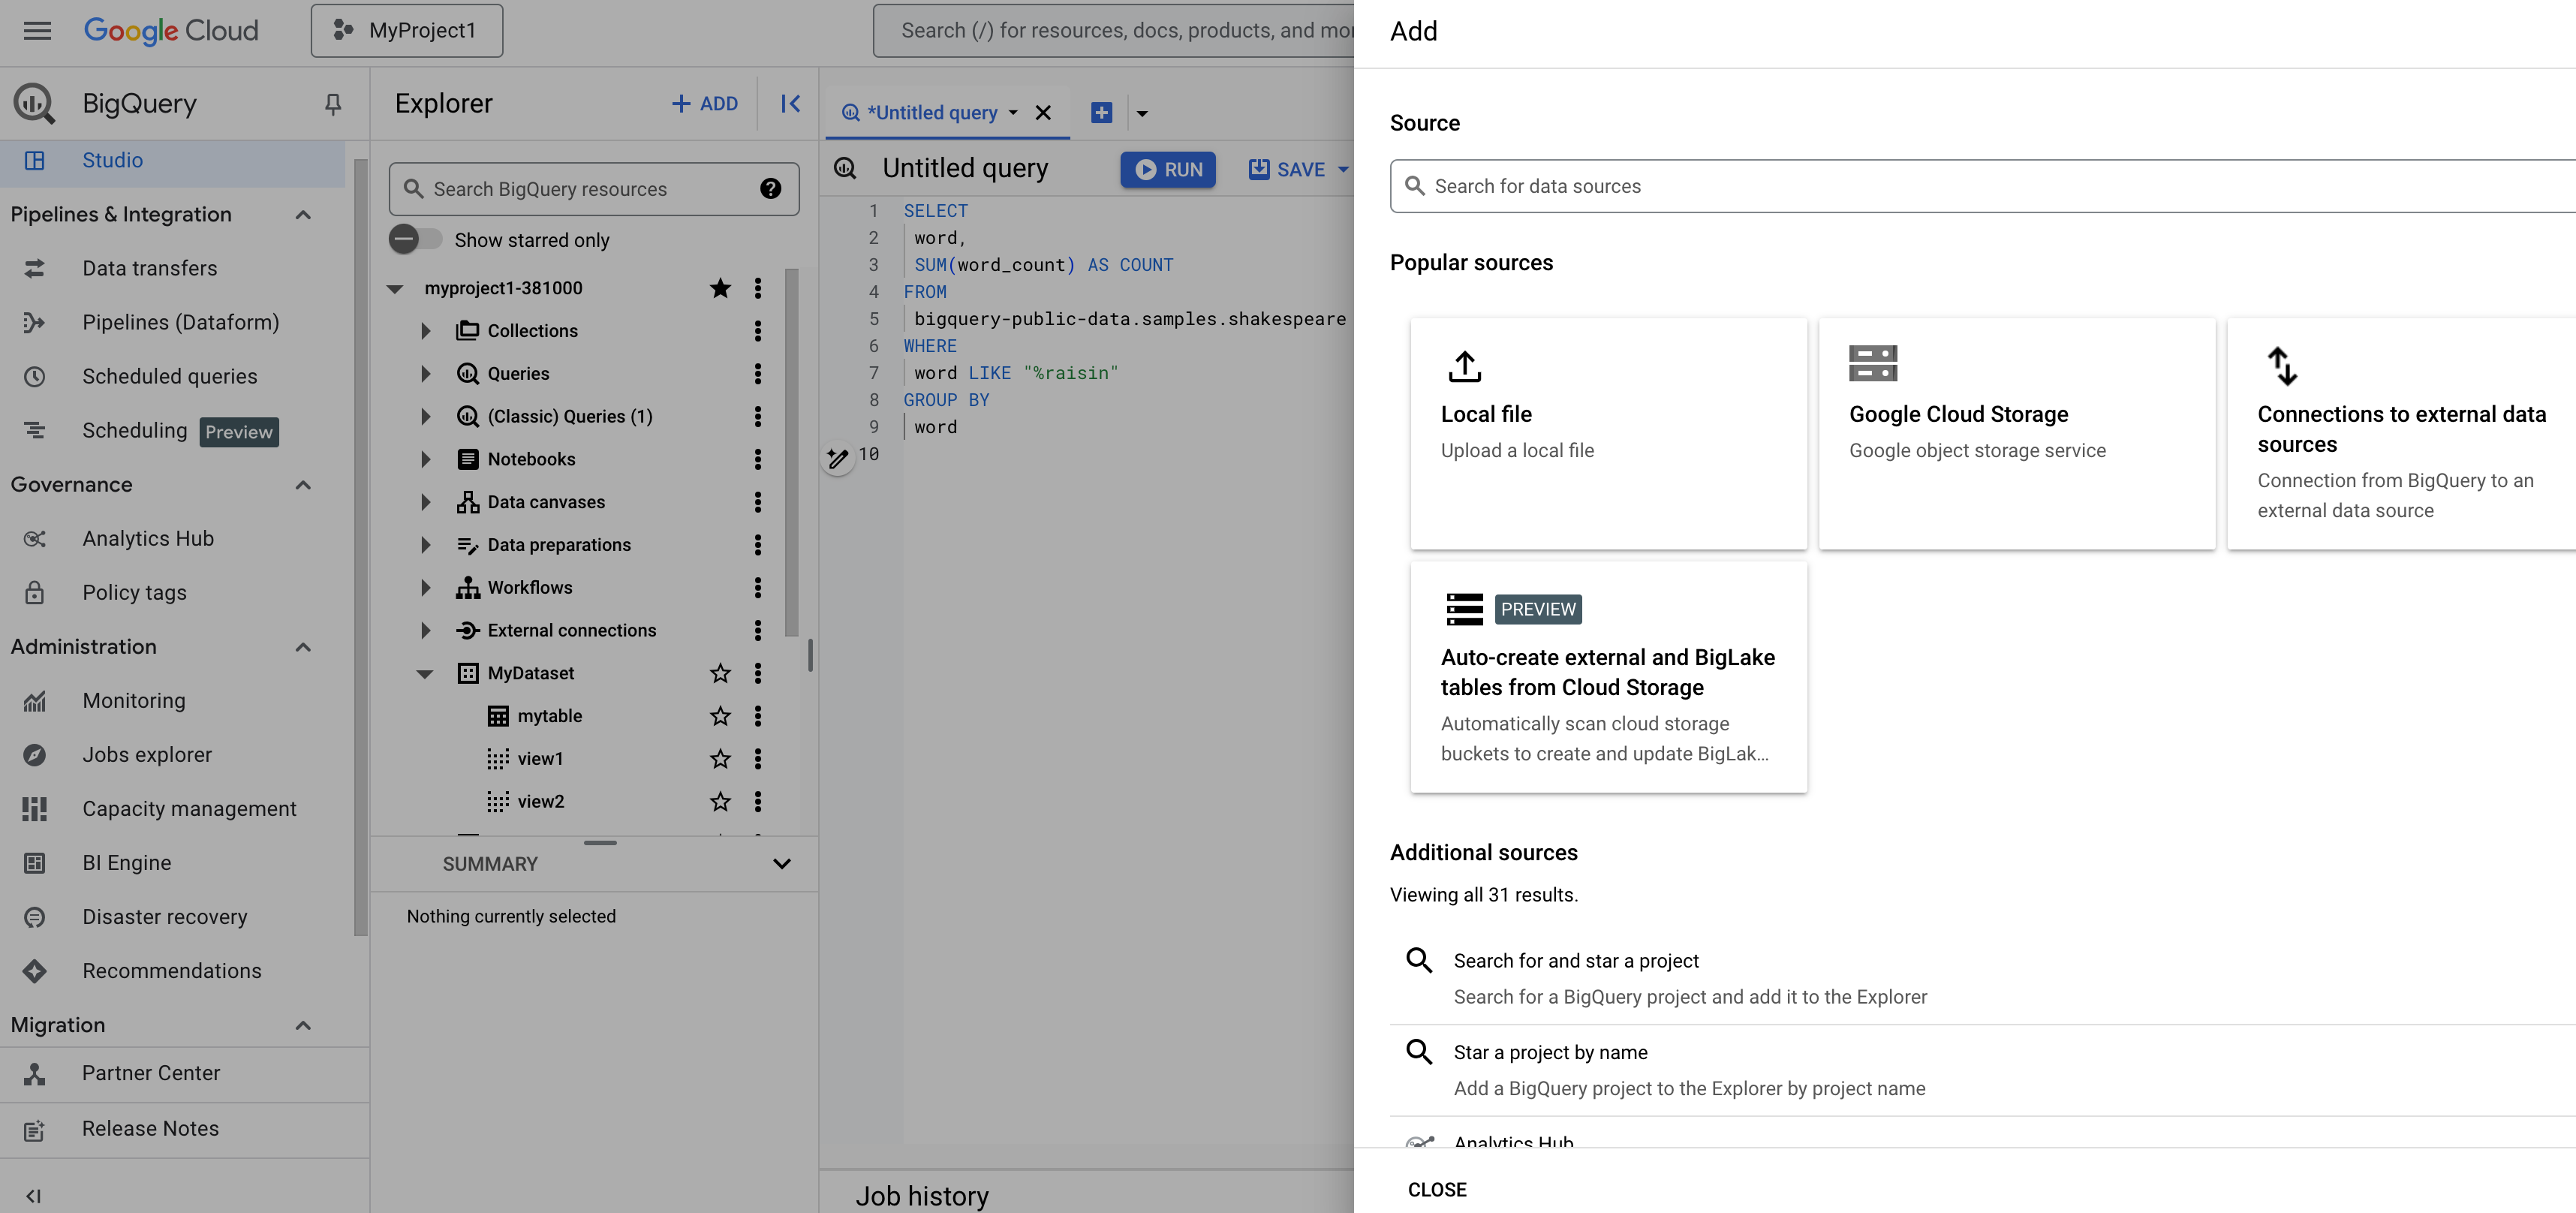Viewport: 2576px width, 1213px height.
Task: Expand the Collections tree item
Action: 426,330
